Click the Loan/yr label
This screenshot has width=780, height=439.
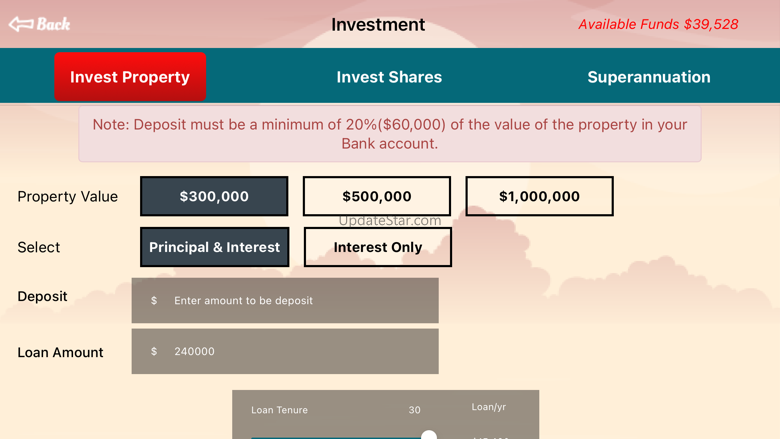(488, 407)
